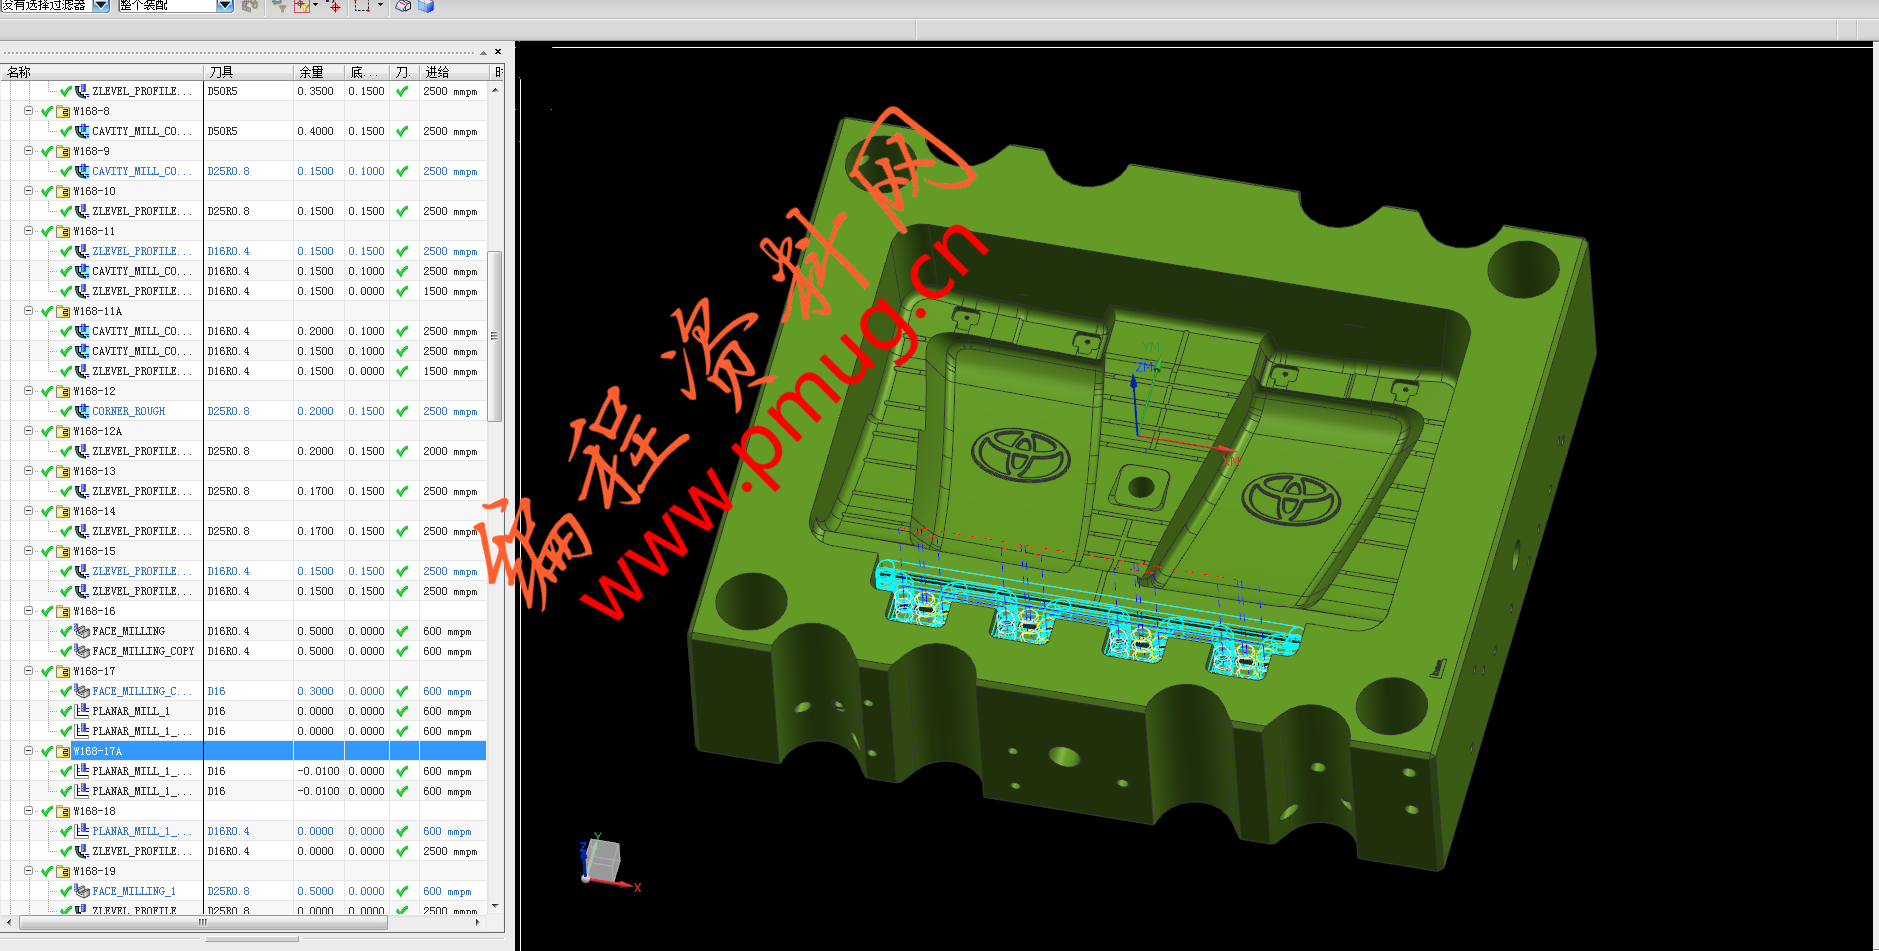Screen dimensions: 1879x951
Task: Click the FACE_MILLING_COPY operation icon
Action: coord(82,651)
